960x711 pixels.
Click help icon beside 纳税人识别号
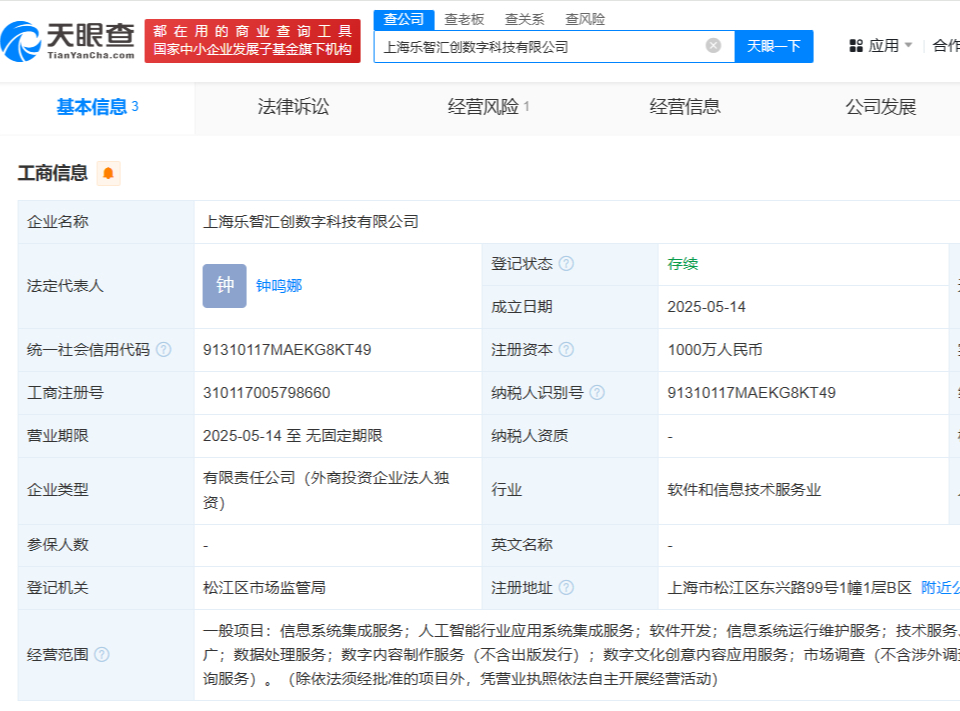597,393
